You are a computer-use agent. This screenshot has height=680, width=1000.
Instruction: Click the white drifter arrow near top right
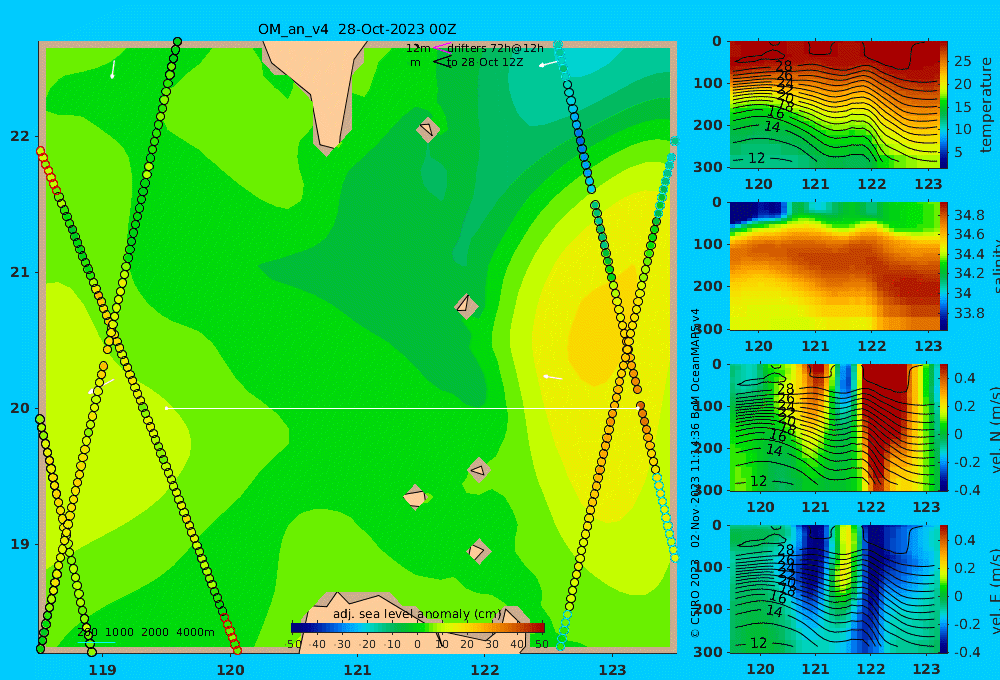click(548, 64)
